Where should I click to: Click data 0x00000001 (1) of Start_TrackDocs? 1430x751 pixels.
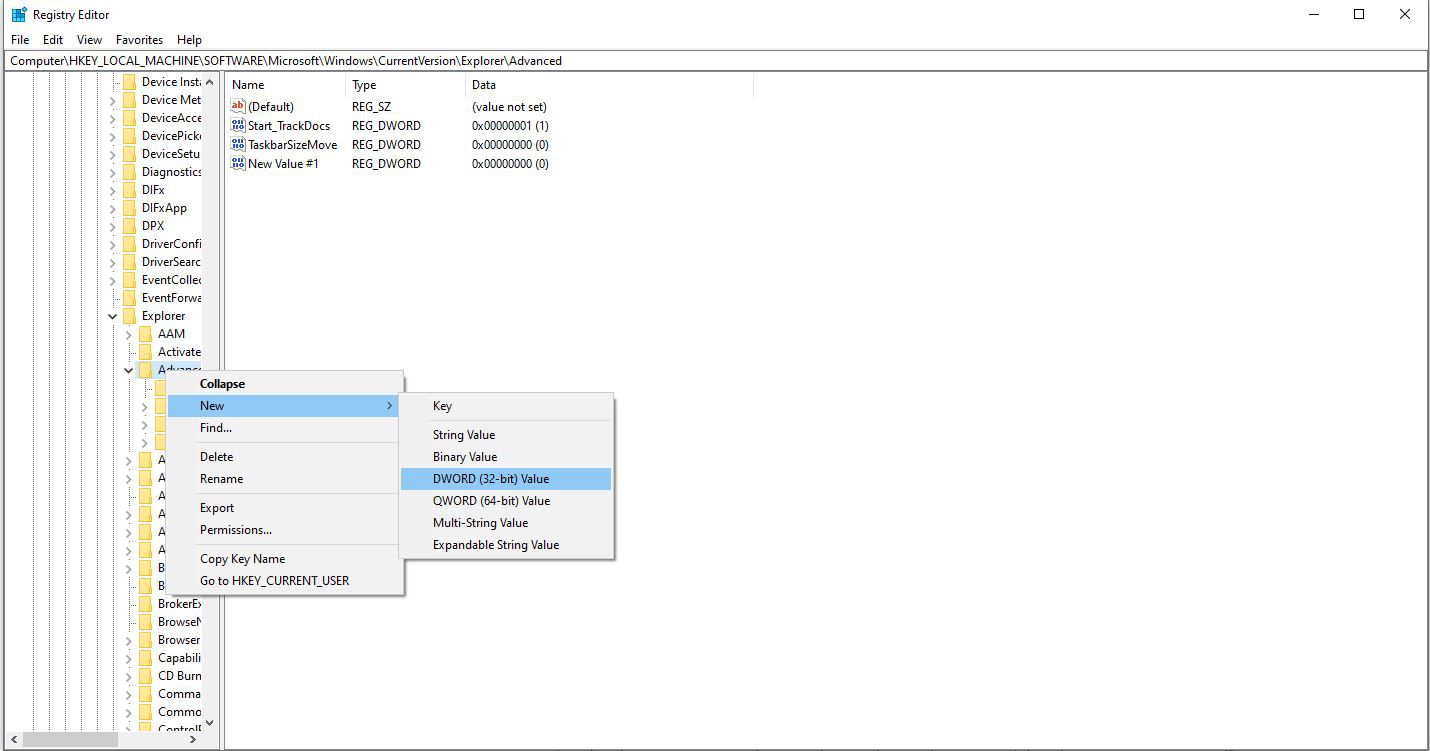(510, 125)
